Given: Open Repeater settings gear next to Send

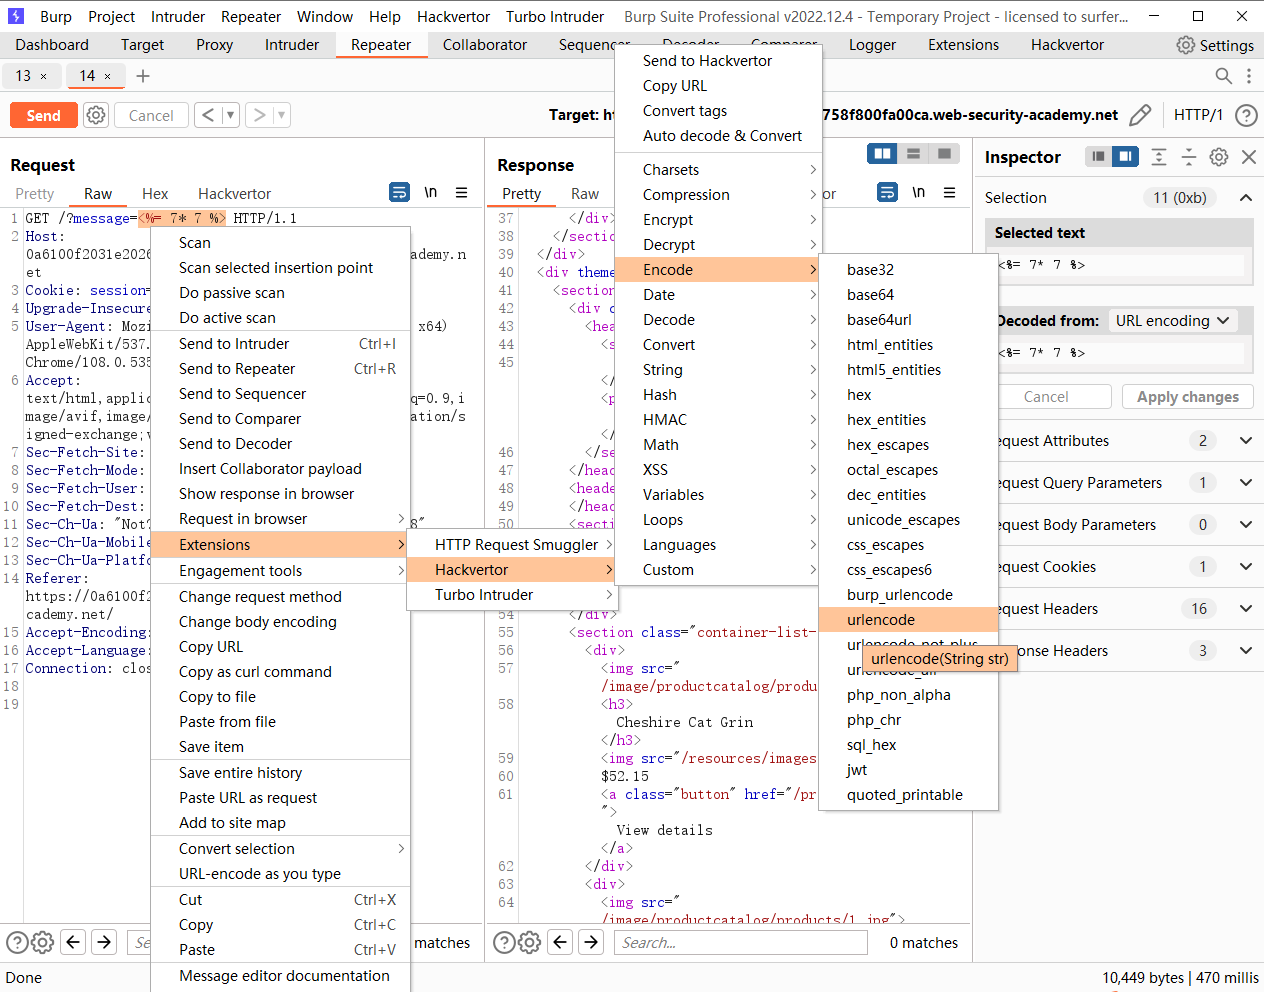Looking at the screenshot, I should tap(96, 115).
